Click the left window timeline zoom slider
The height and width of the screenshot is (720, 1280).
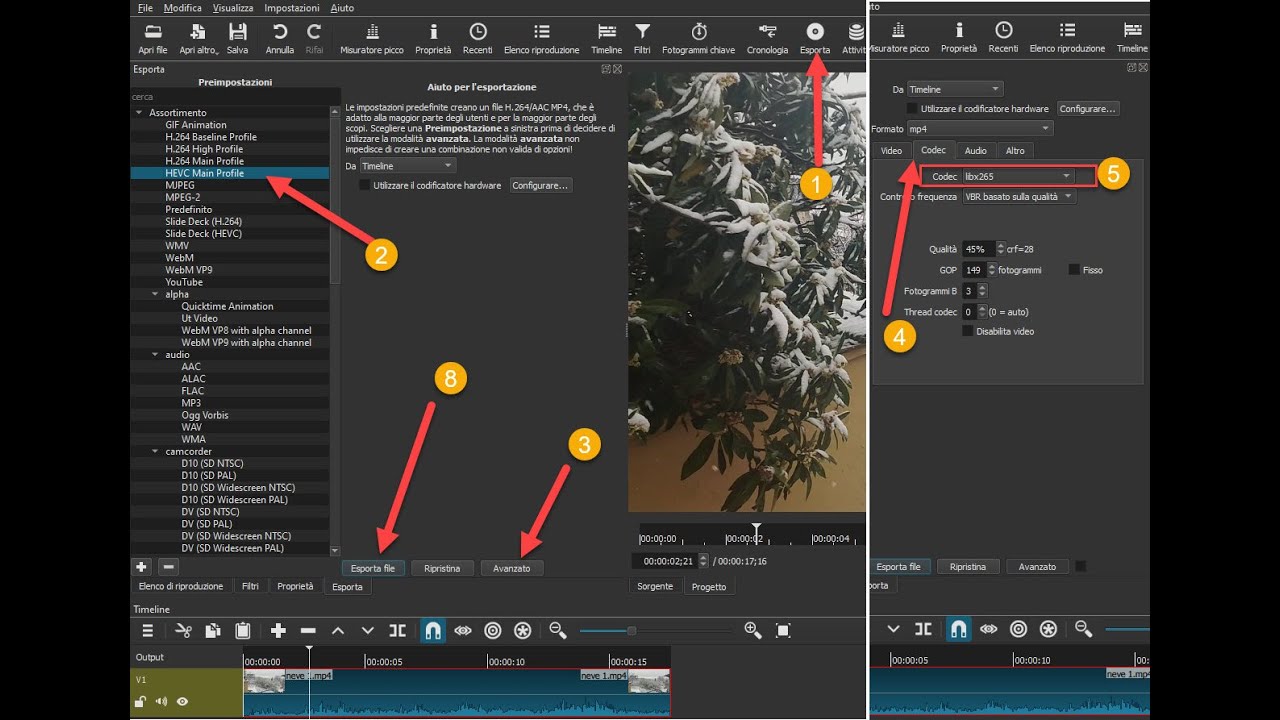pos(656,630)
